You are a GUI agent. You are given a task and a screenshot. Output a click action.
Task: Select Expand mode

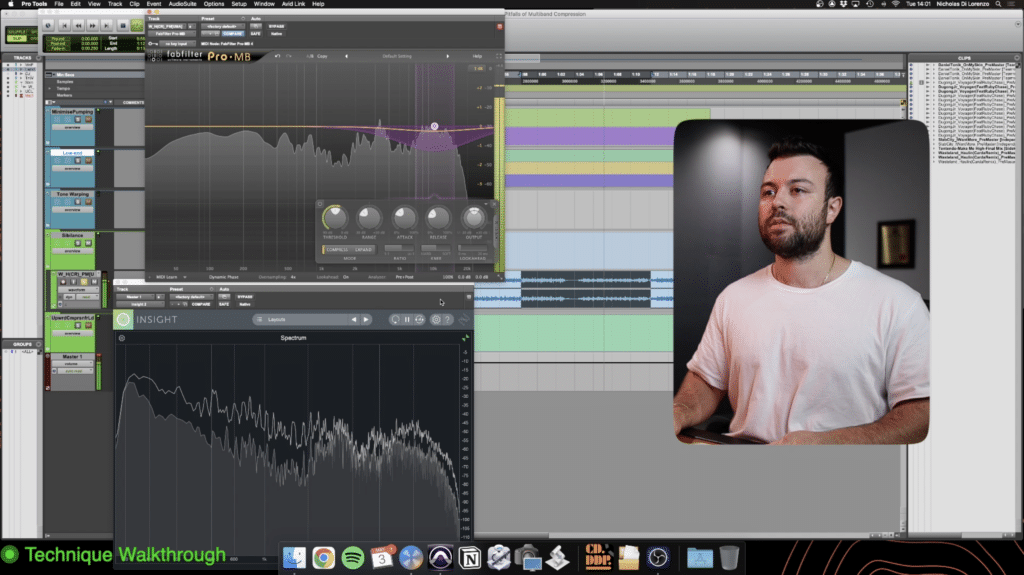[x=363, y=250]
